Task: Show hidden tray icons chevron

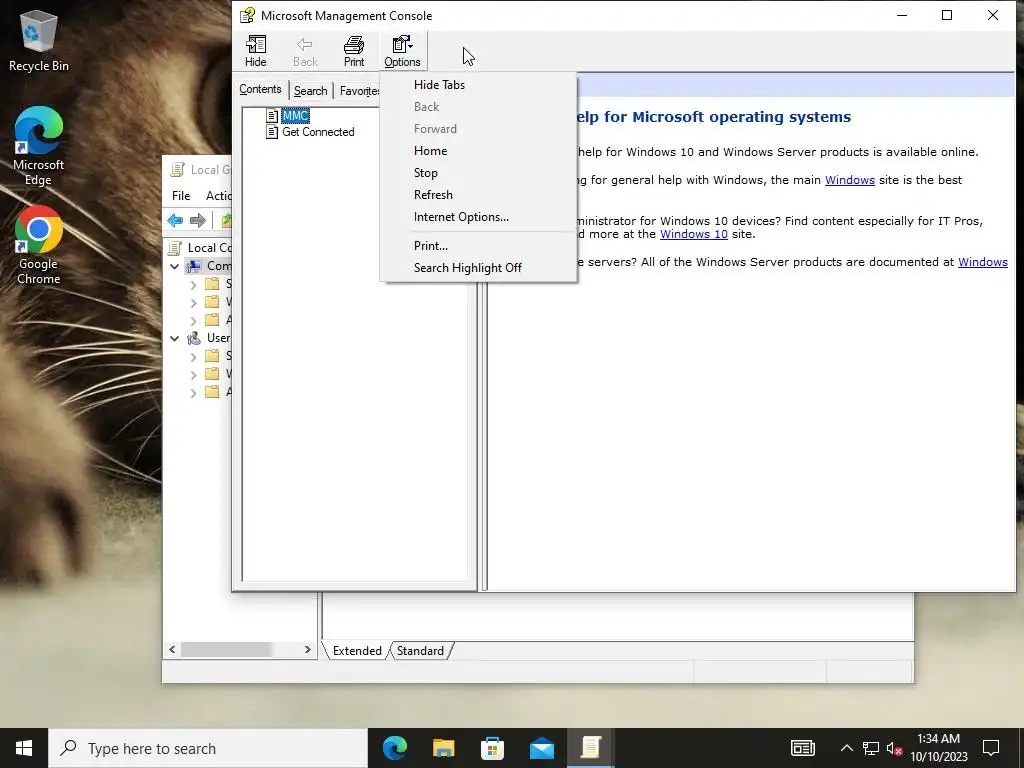Action: 846,748
